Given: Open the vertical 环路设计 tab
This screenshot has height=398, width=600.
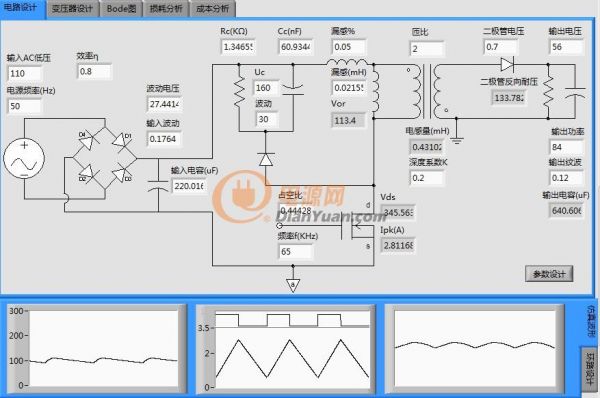Looking at the screenshot, I should pyautogui.click(x=590, y=368).
